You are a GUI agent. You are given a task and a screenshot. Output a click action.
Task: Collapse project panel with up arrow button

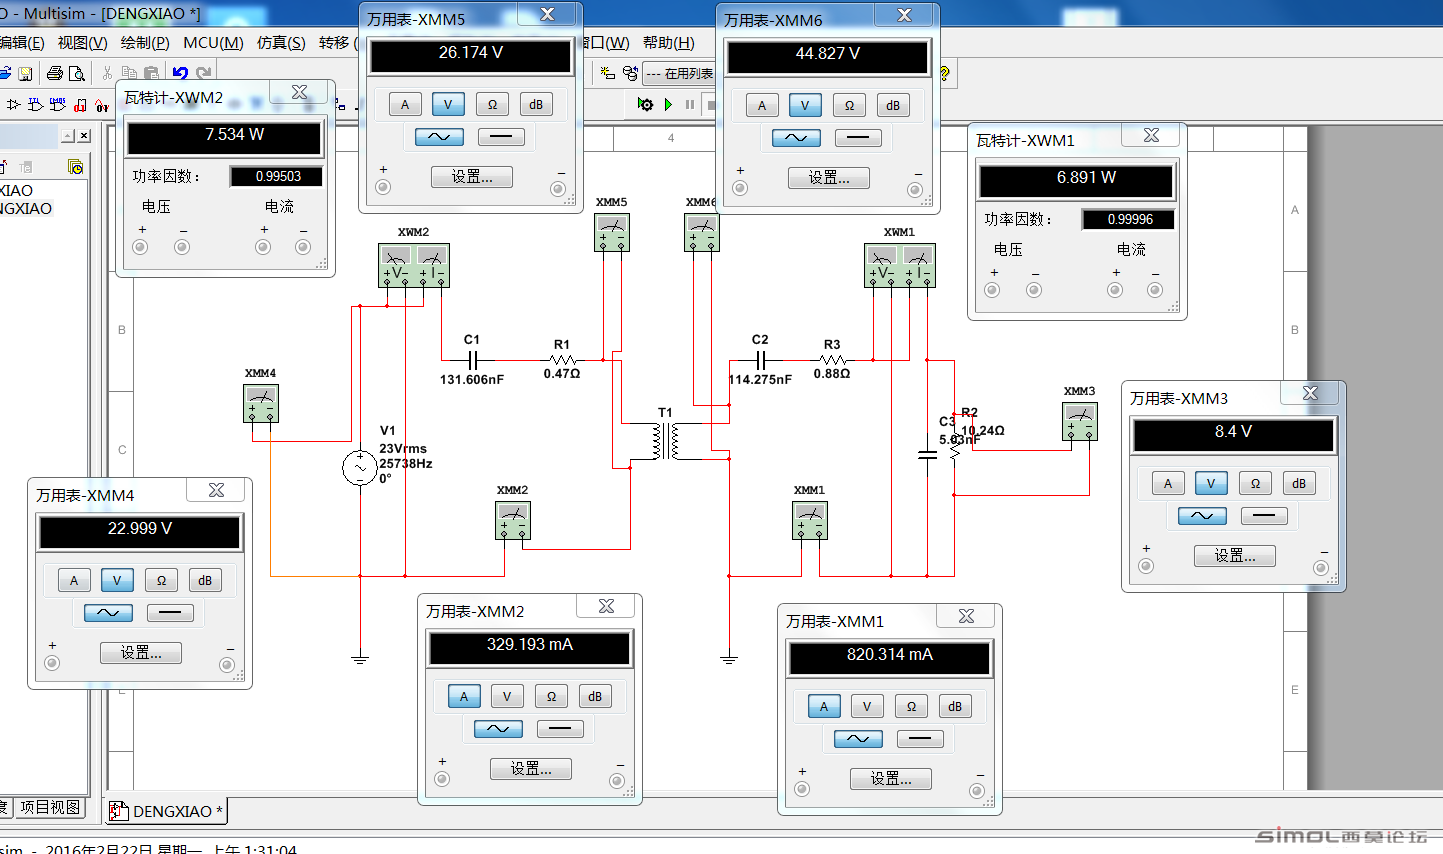(x=68, y=135)
